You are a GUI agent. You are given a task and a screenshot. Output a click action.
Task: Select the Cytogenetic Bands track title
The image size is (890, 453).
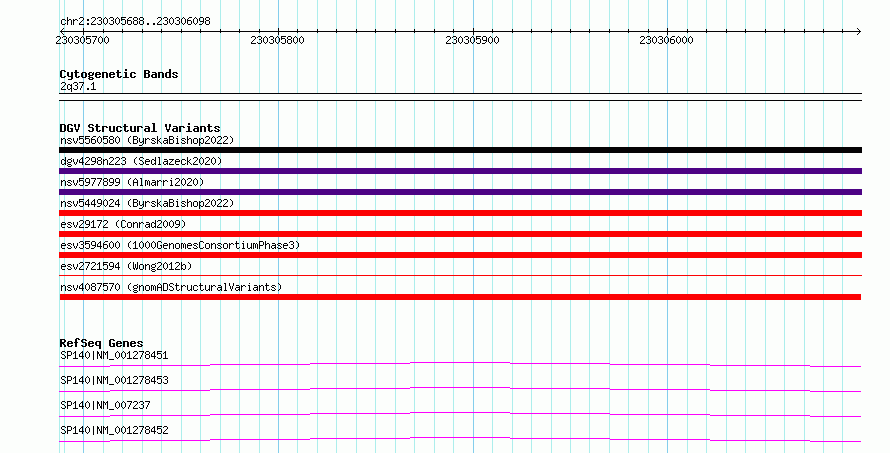pos(119,74)
